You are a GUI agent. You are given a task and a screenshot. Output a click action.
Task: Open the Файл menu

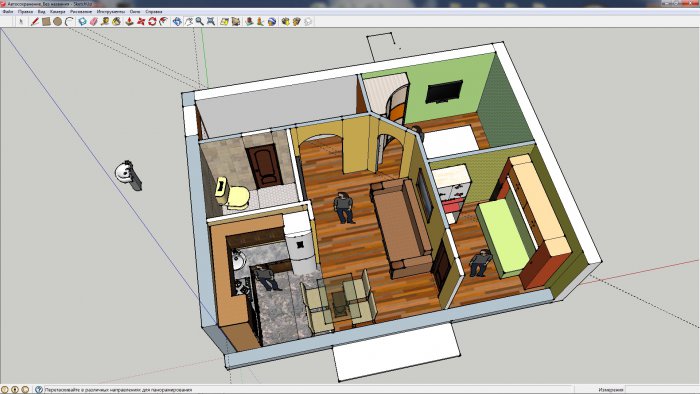click(8, 12)
